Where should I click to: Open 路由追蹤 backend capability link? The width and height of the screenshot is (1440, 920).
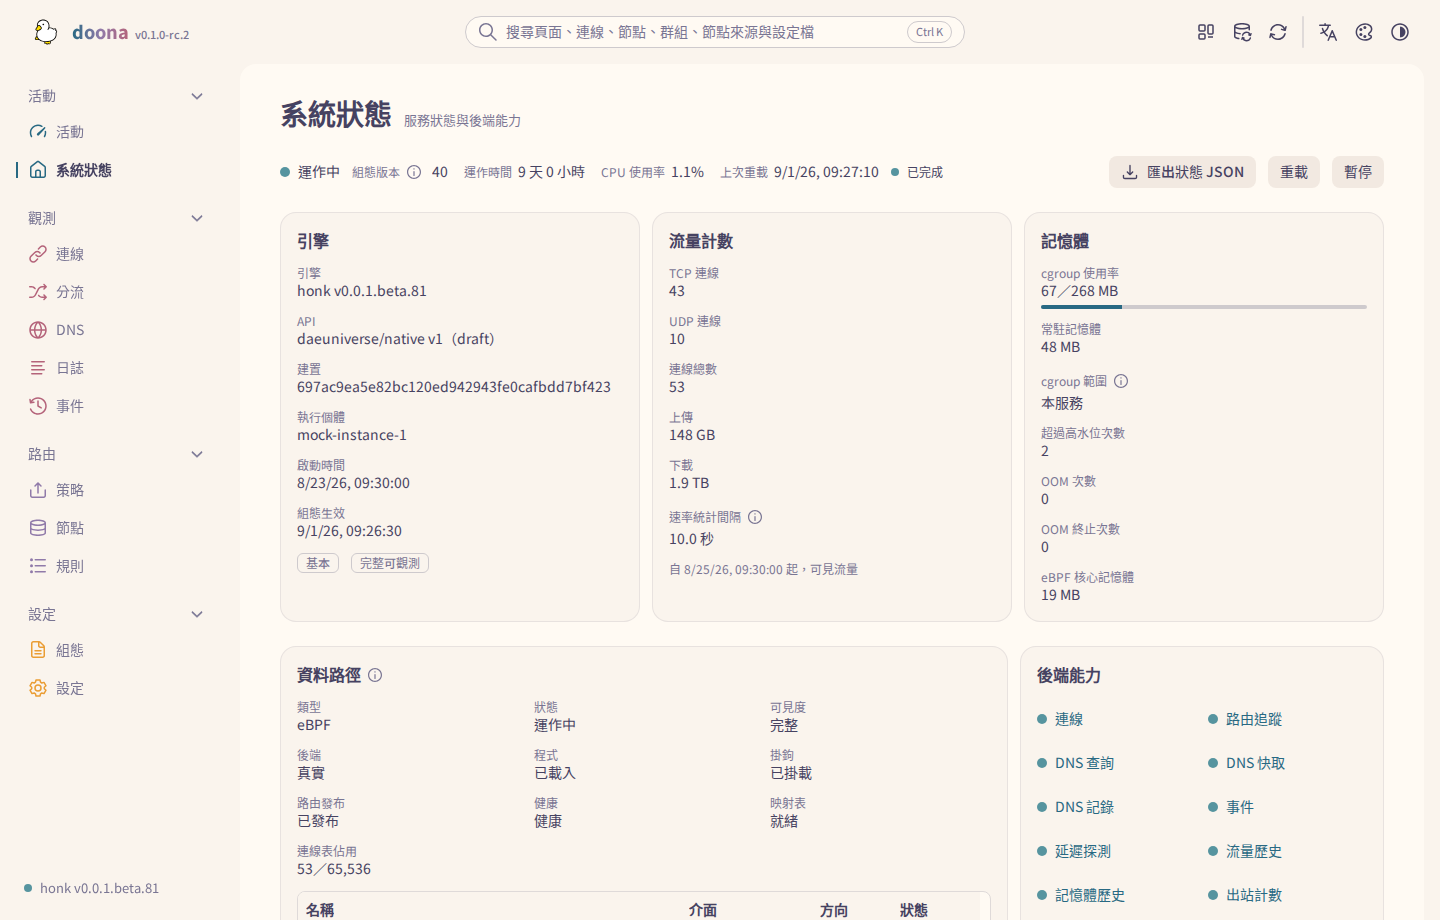(x=1254, y=719)
